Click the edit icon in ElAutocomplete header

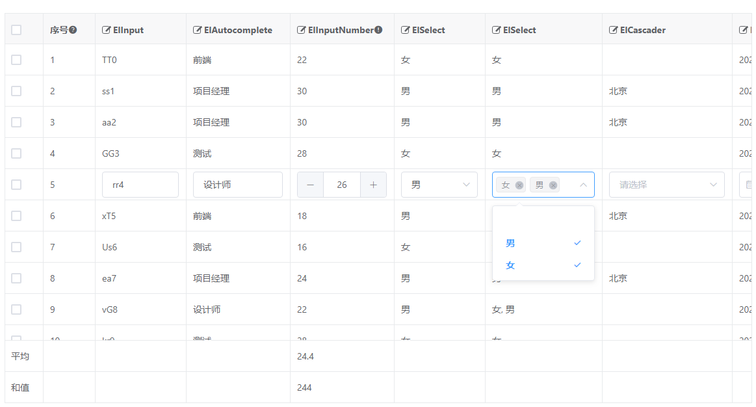197,30
